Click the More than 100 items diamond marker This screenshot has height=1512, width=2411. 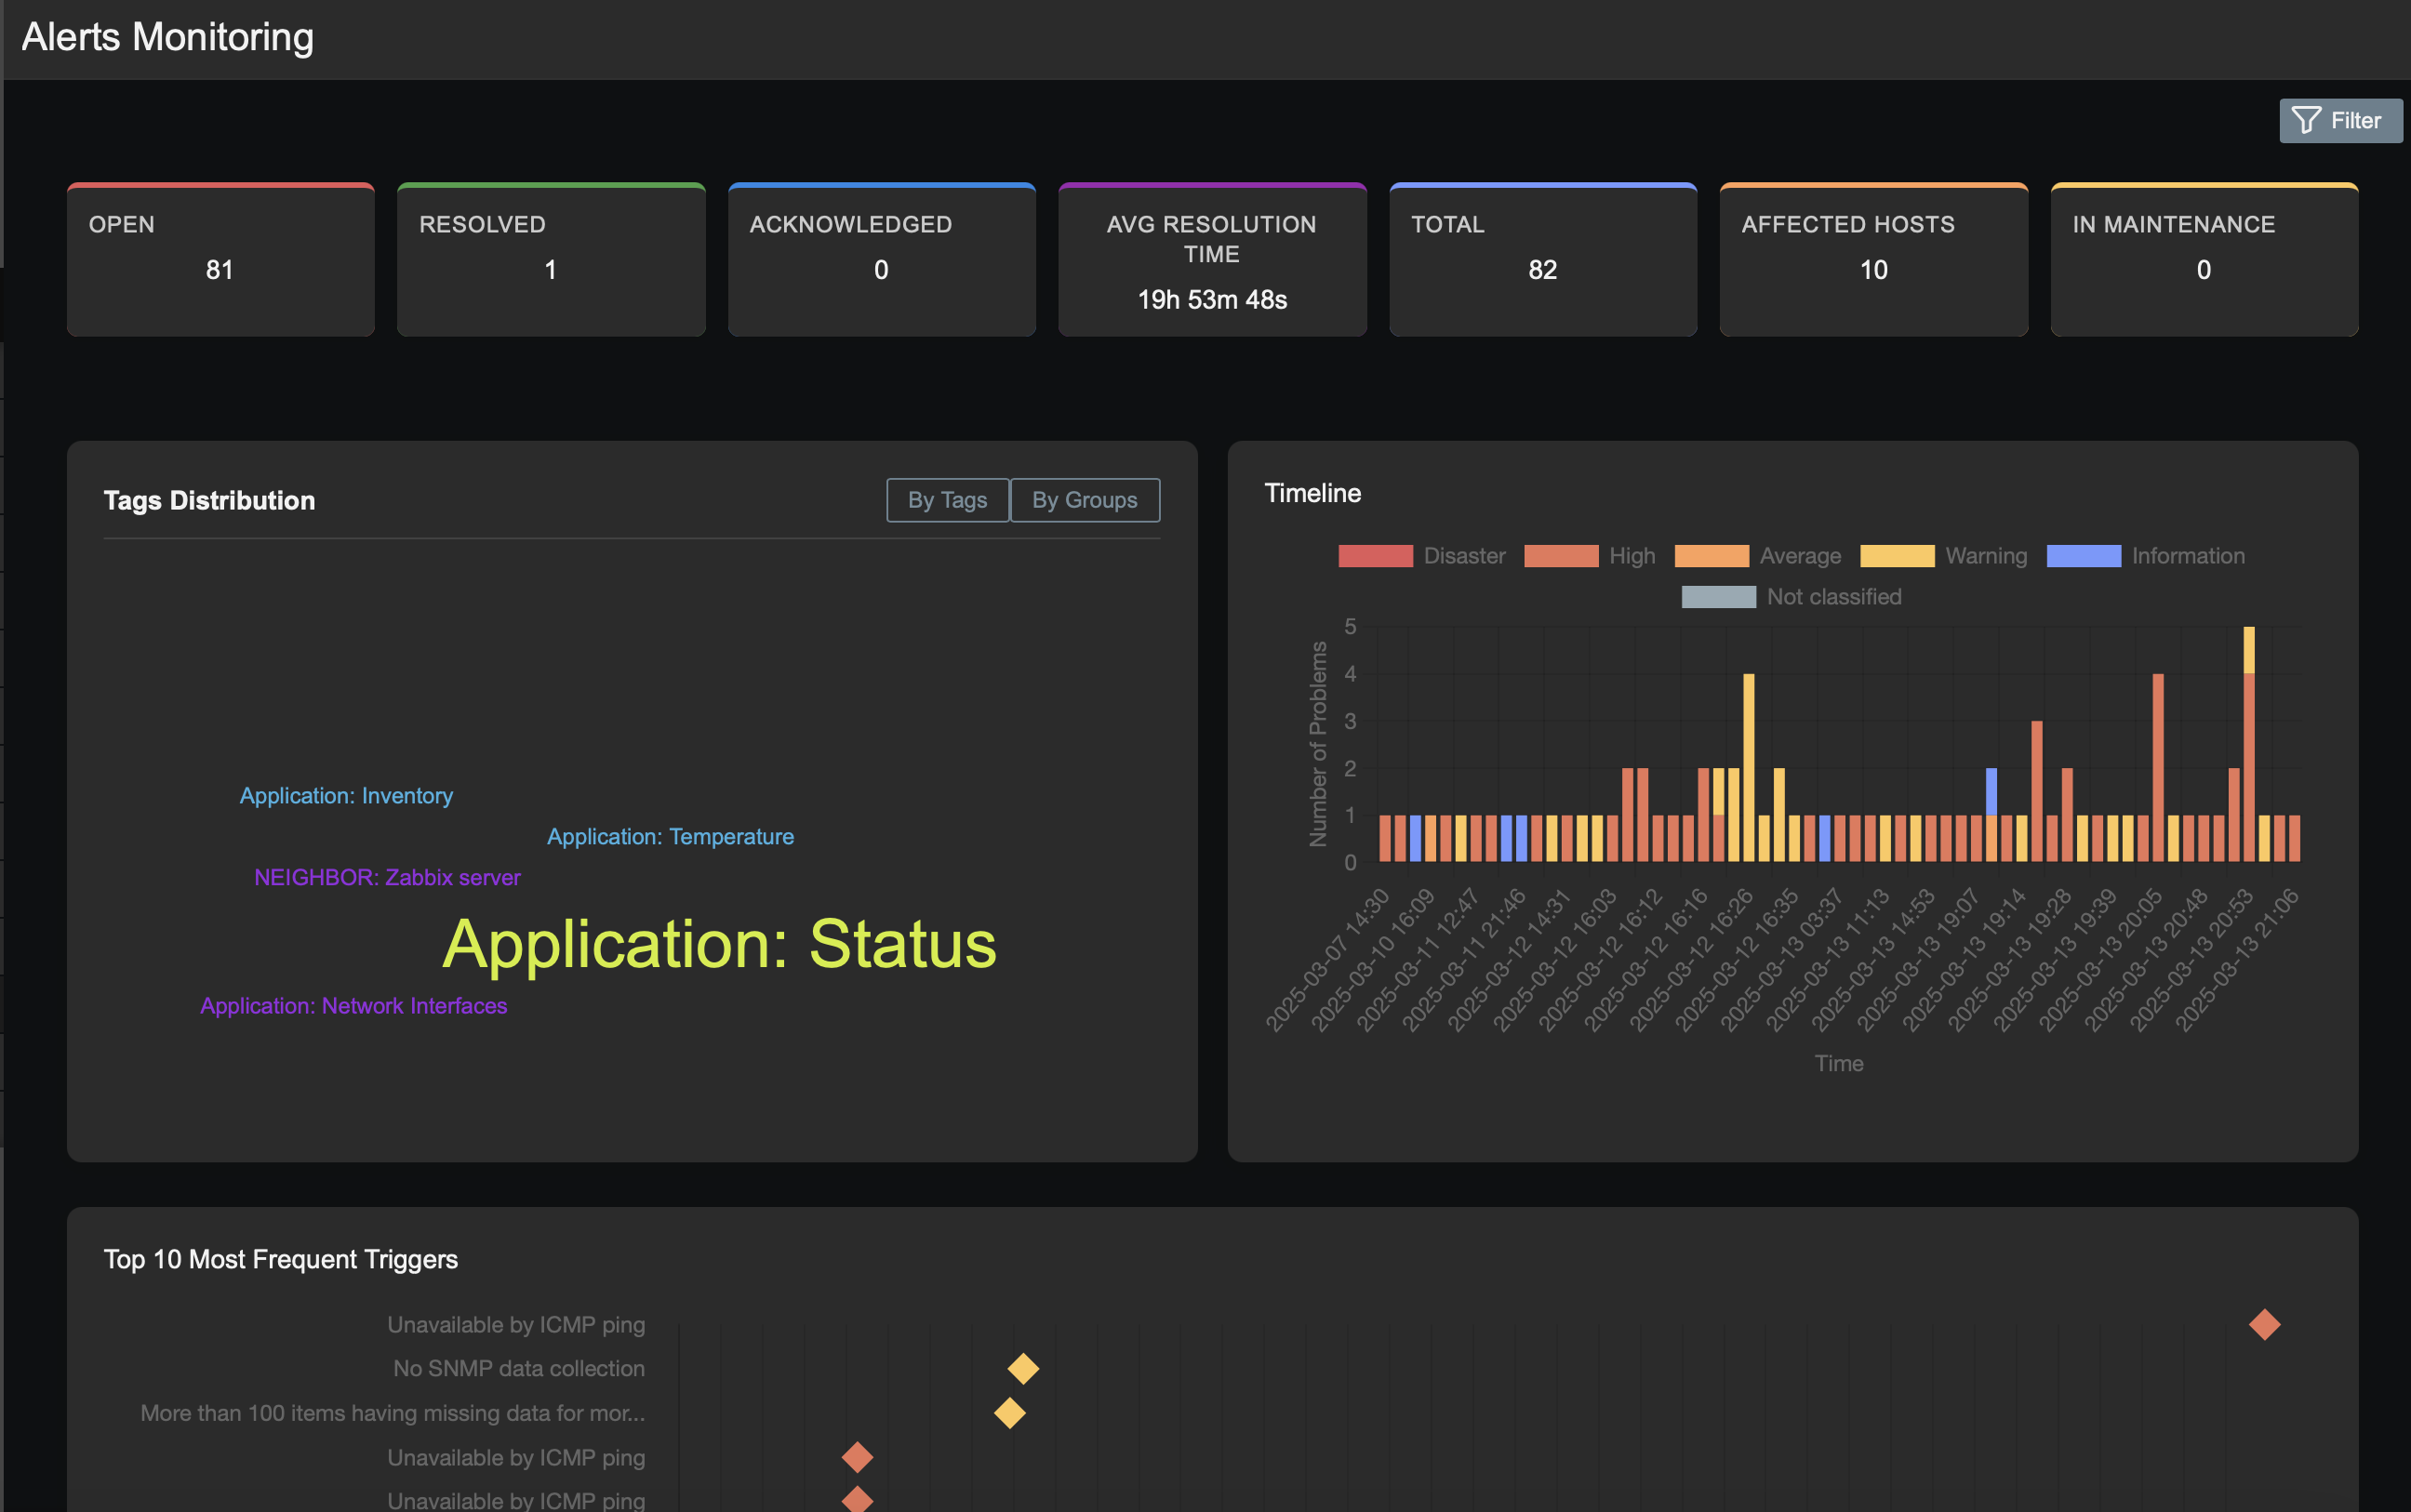(1009, 1413)
